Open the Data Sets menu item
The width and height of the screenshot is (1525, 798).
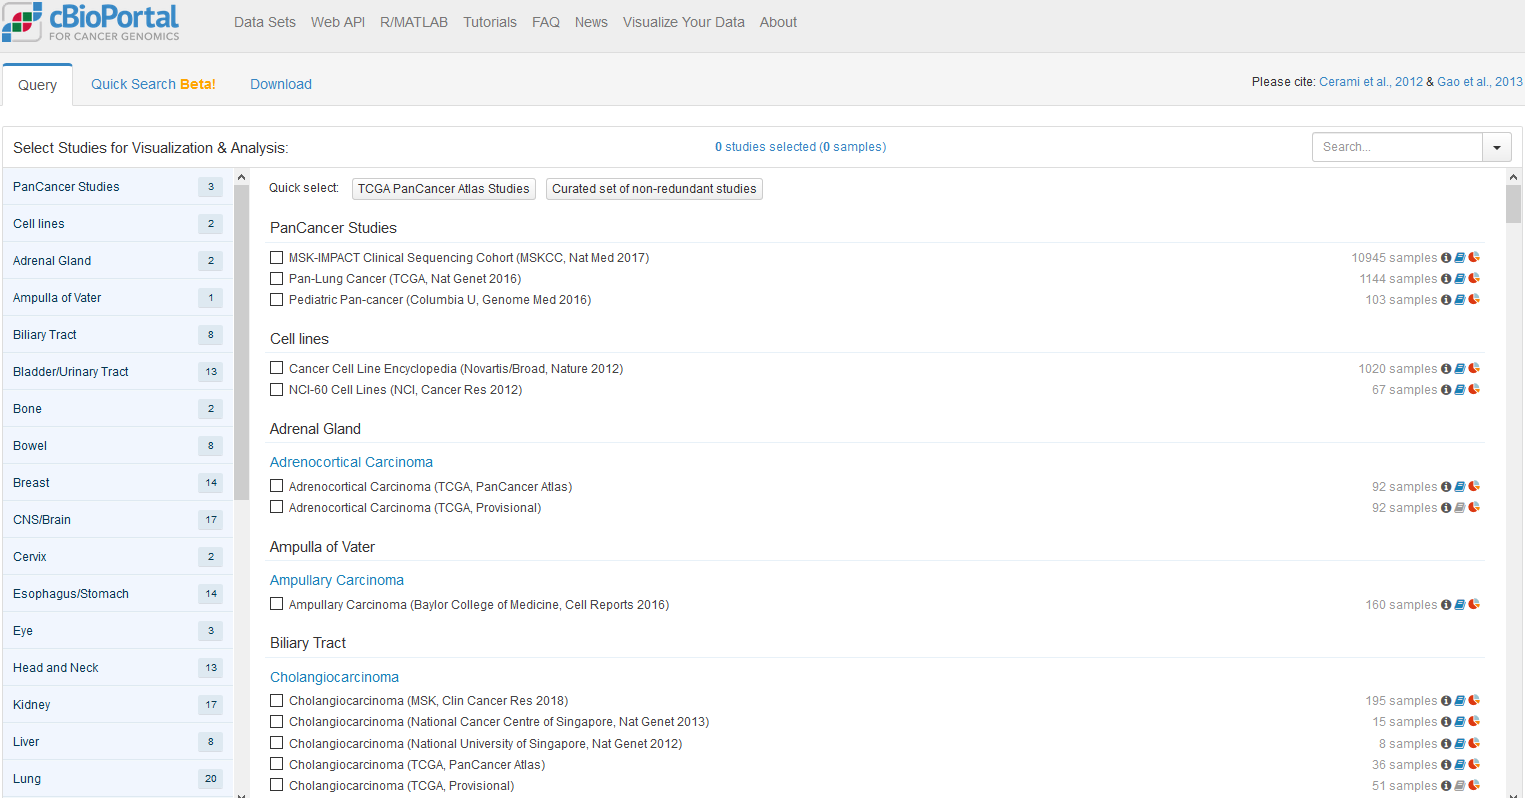265,22
